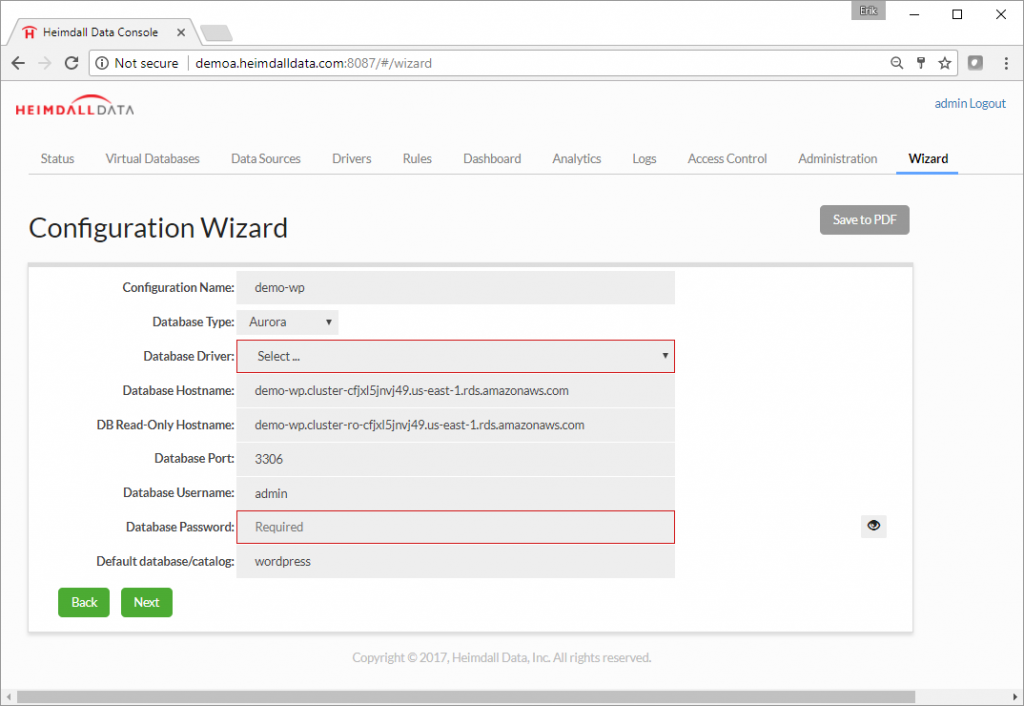Click the admin Logout link

(x=970, y=103)
